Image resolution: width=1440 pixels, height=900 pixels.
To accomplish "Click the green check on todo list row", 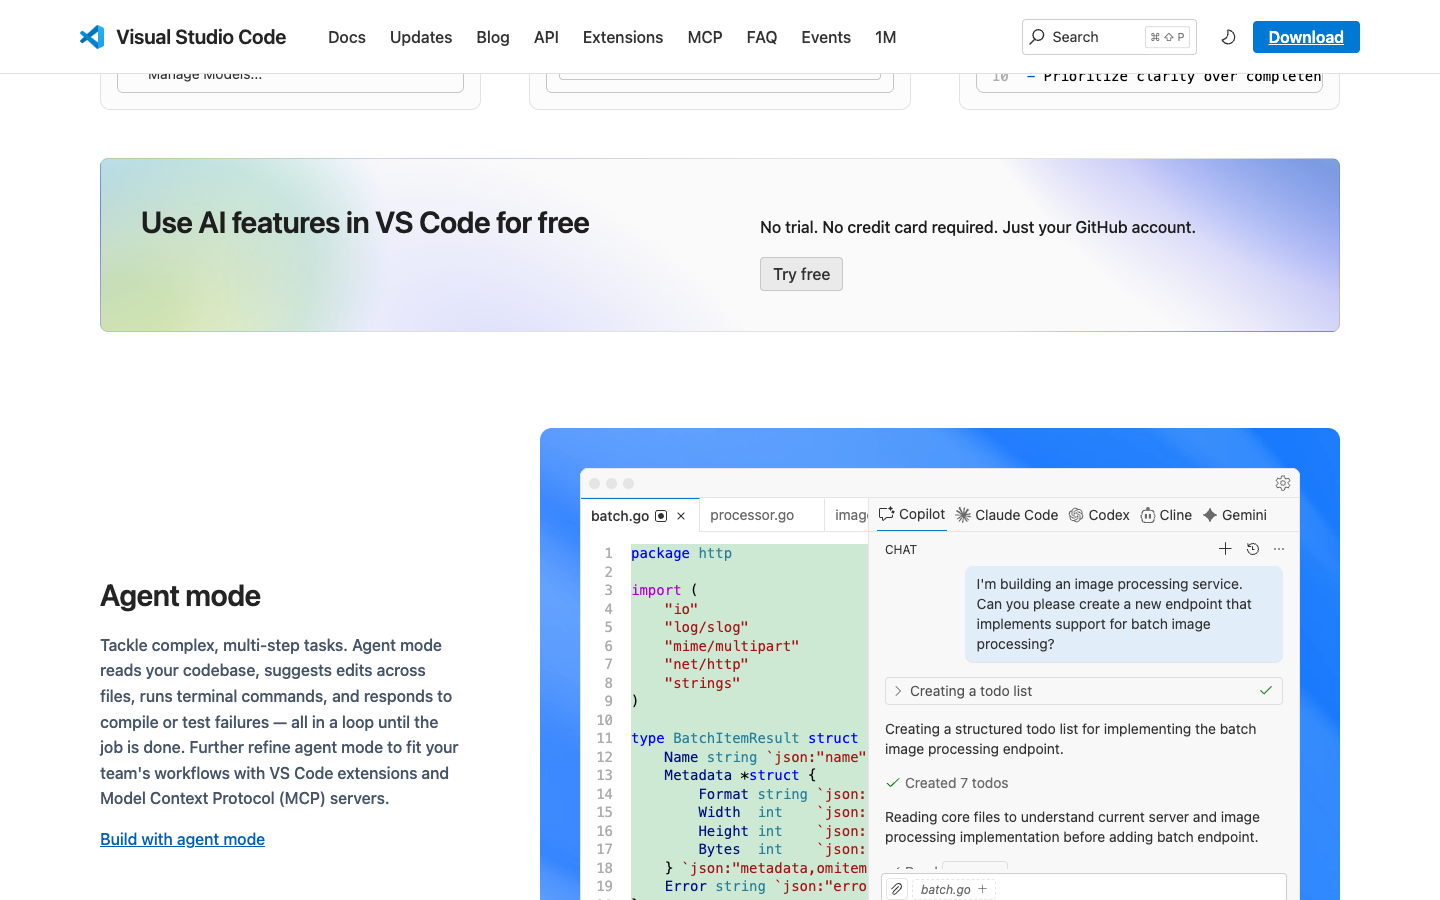I will 1266,690.
